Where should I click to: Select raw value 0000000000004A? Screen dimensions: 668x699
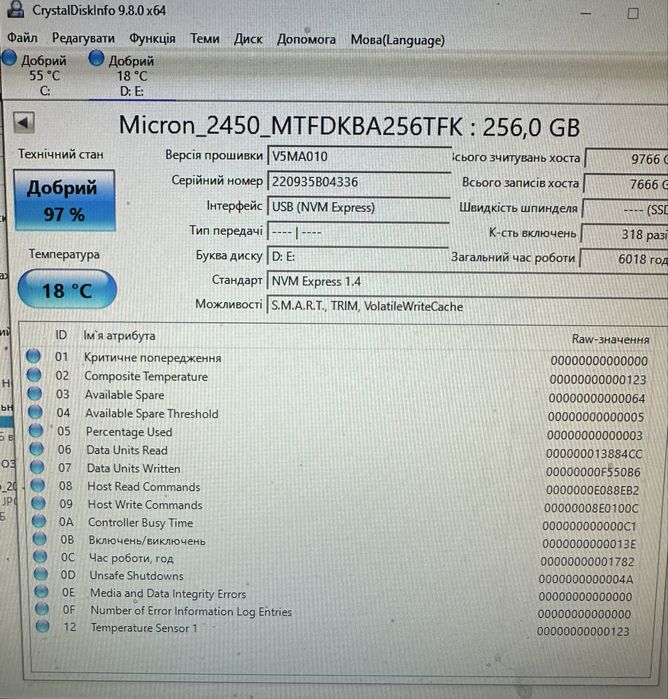[586, 579]
